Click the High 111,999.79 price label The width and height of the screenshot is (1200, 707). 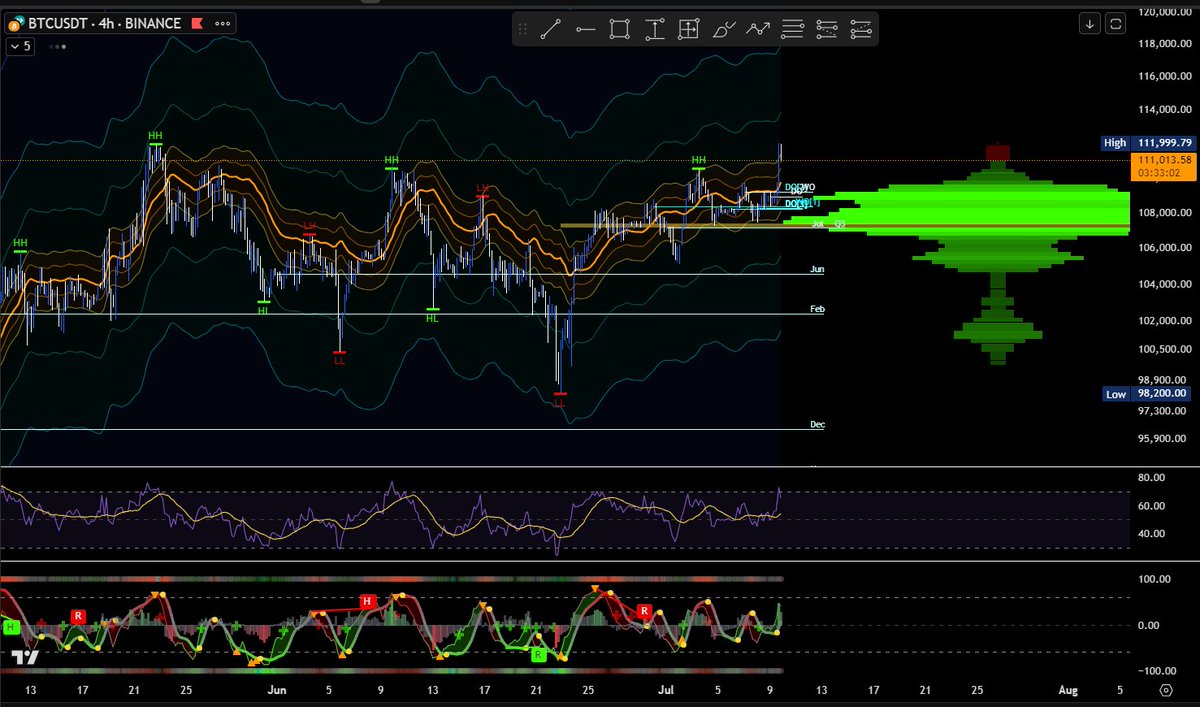pyautogui.click(x=1150, y=142)
